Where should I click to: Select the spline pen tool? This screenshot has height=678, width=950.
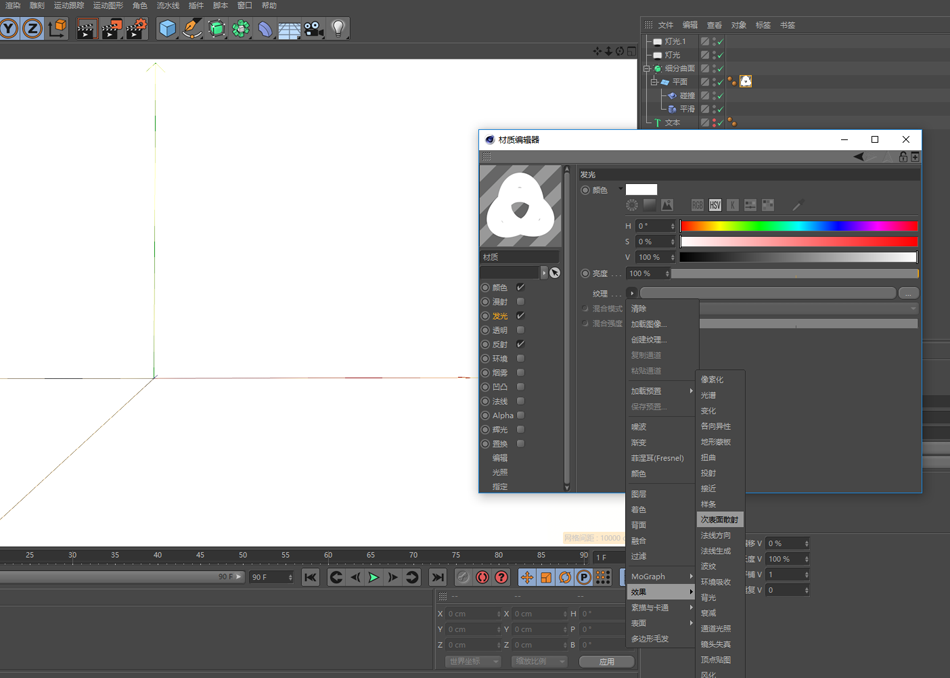pos(192,28)
